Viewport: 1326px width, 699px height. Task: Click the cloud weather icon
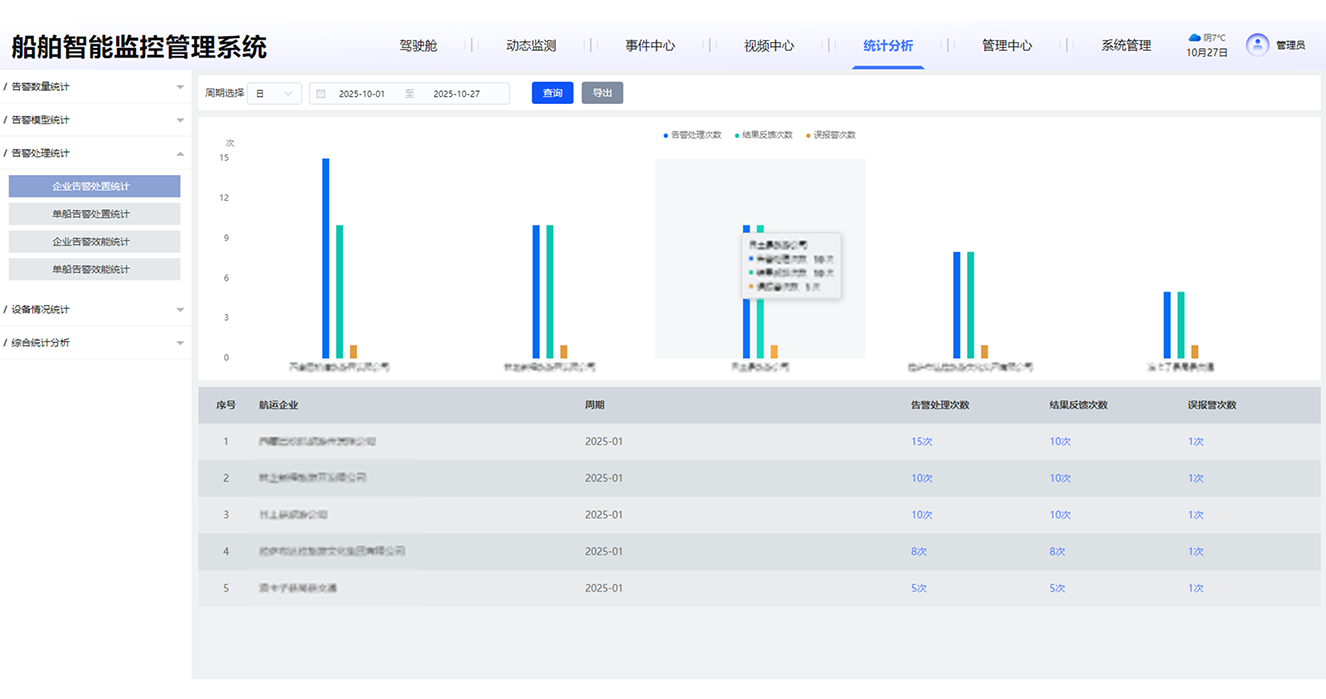click(1194, 38)
